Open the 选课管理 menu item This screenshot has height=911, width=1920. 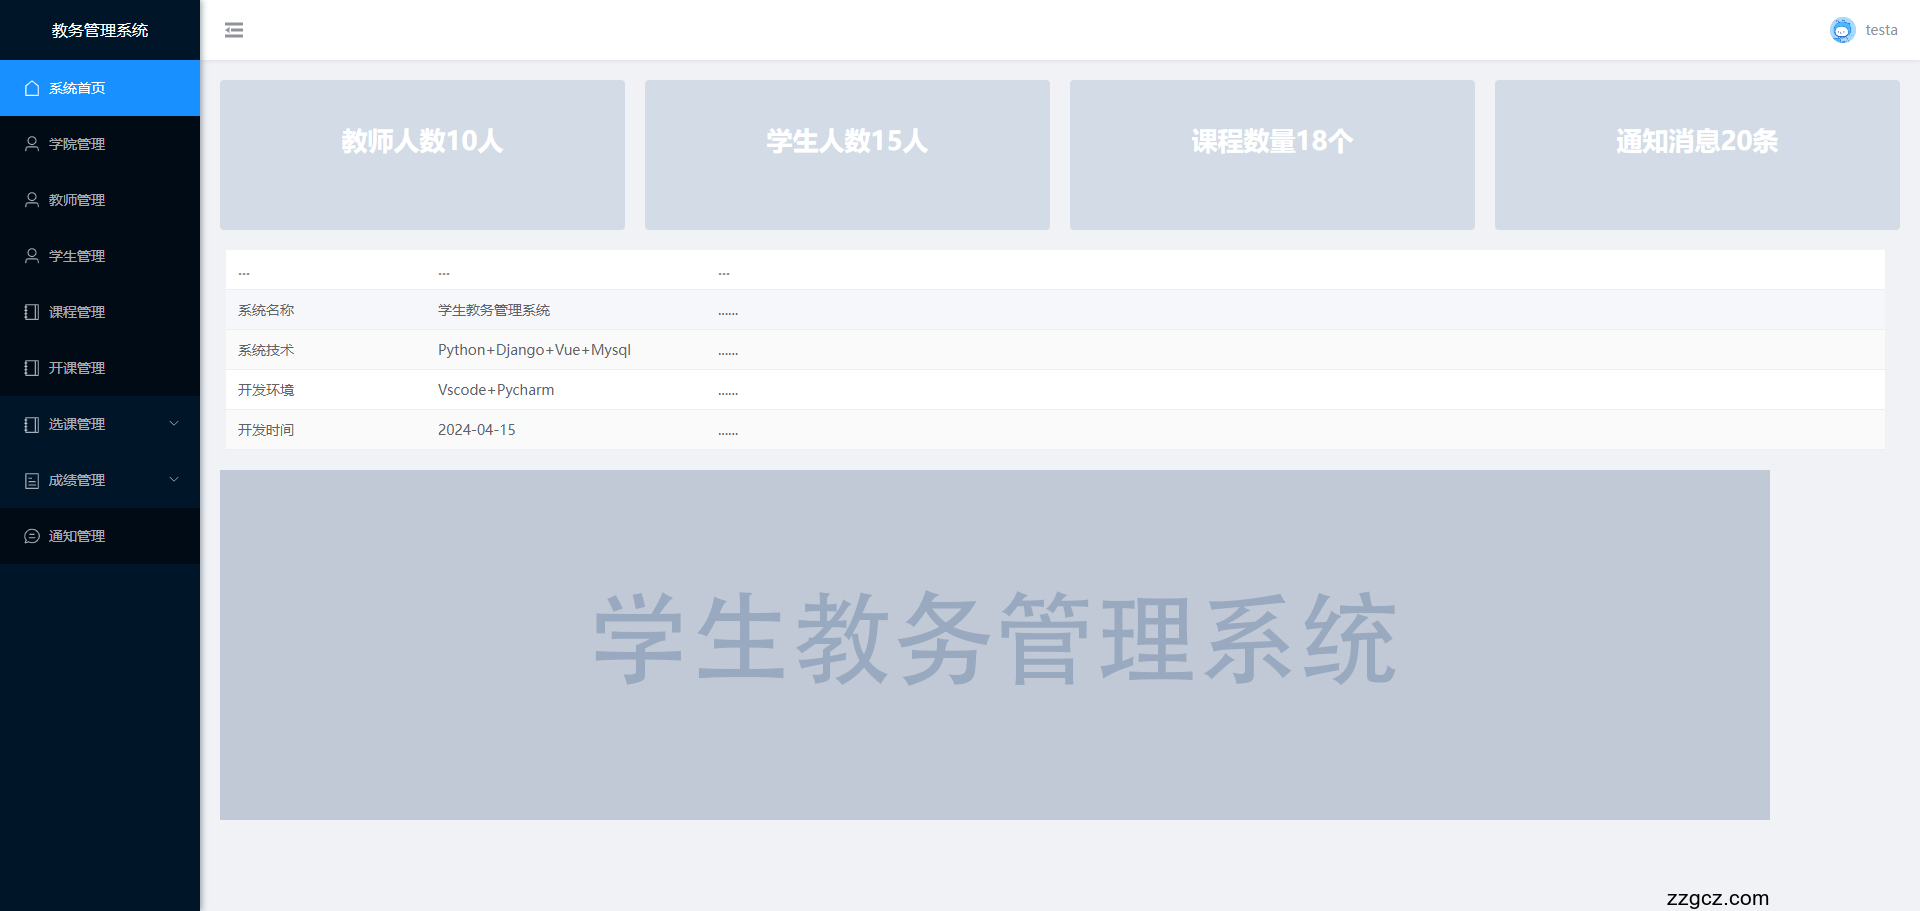click(77, 424)
